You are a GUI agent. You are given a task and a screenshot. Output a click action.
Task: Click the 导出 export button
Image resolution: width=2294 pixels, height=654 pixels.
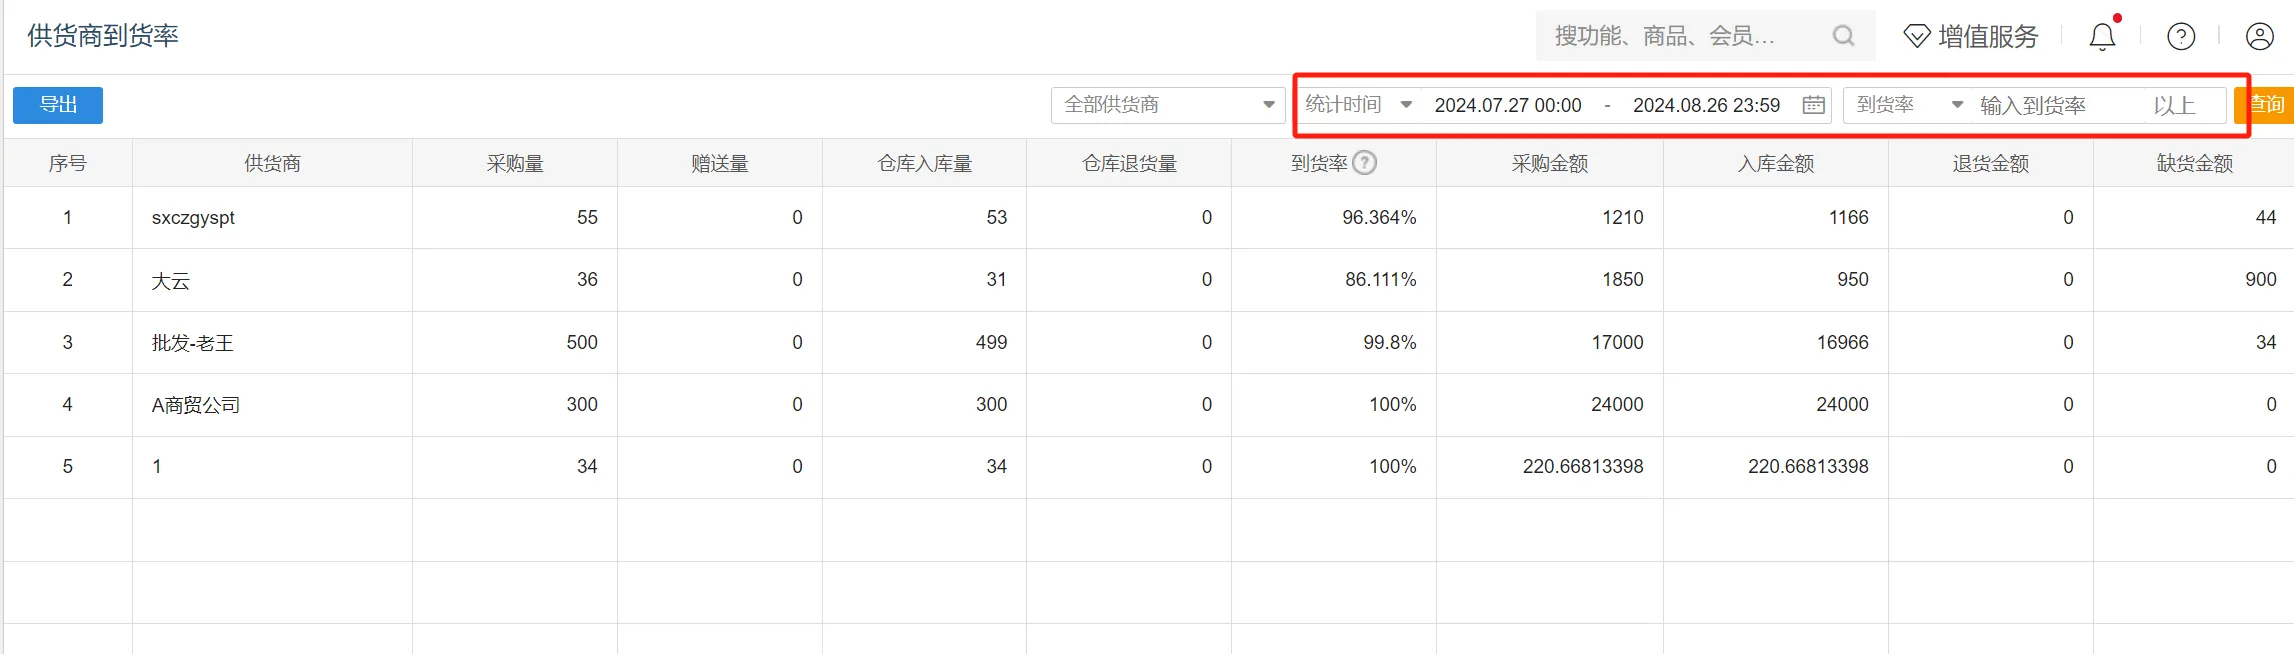(x=58, y=105)
